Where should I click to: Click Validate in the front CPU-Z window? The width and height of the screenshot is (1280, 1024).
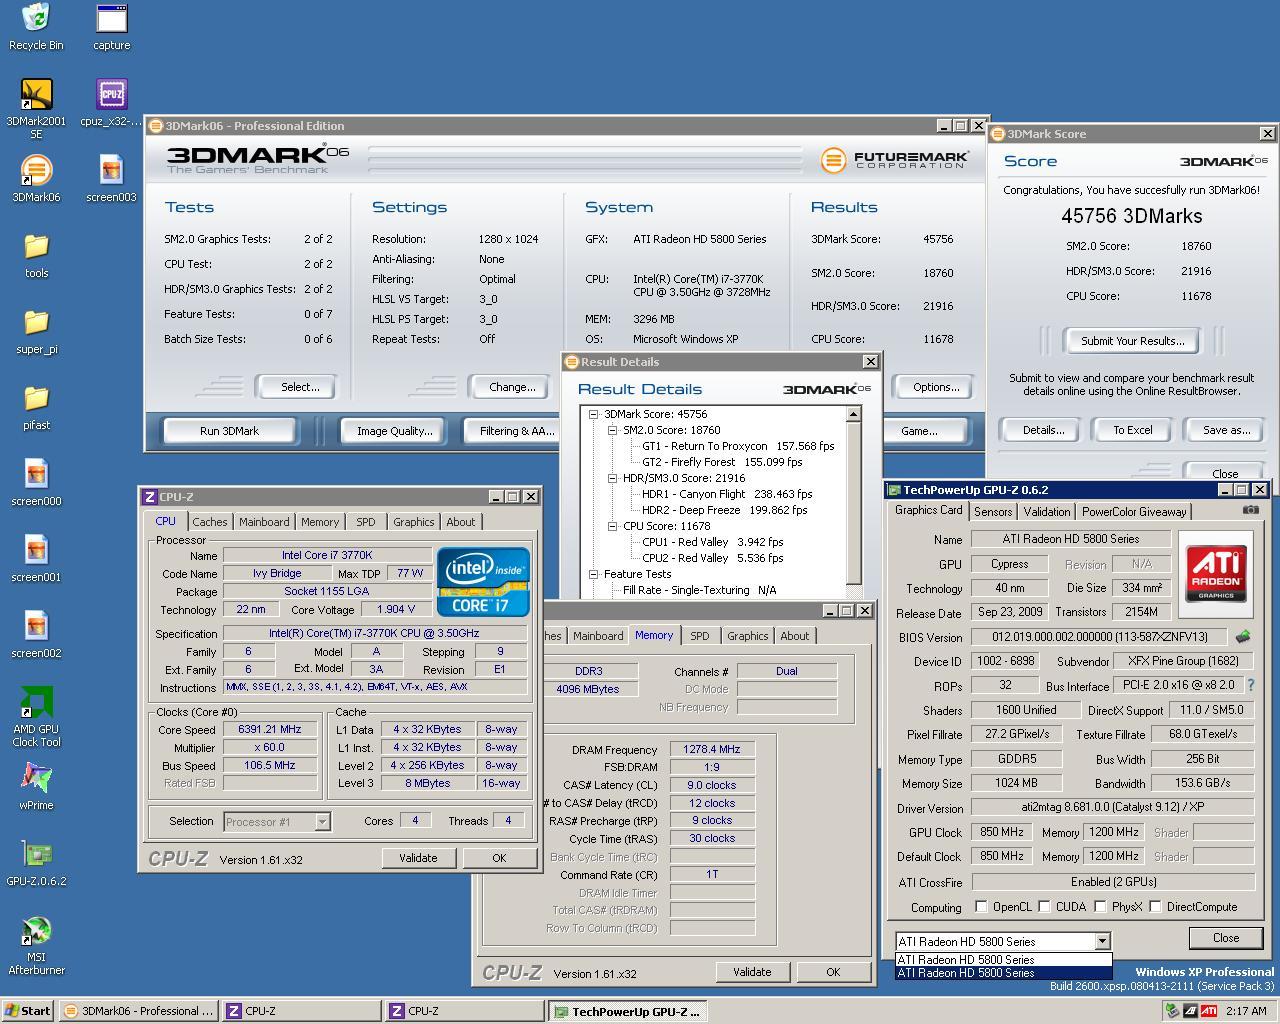[418, 858]
